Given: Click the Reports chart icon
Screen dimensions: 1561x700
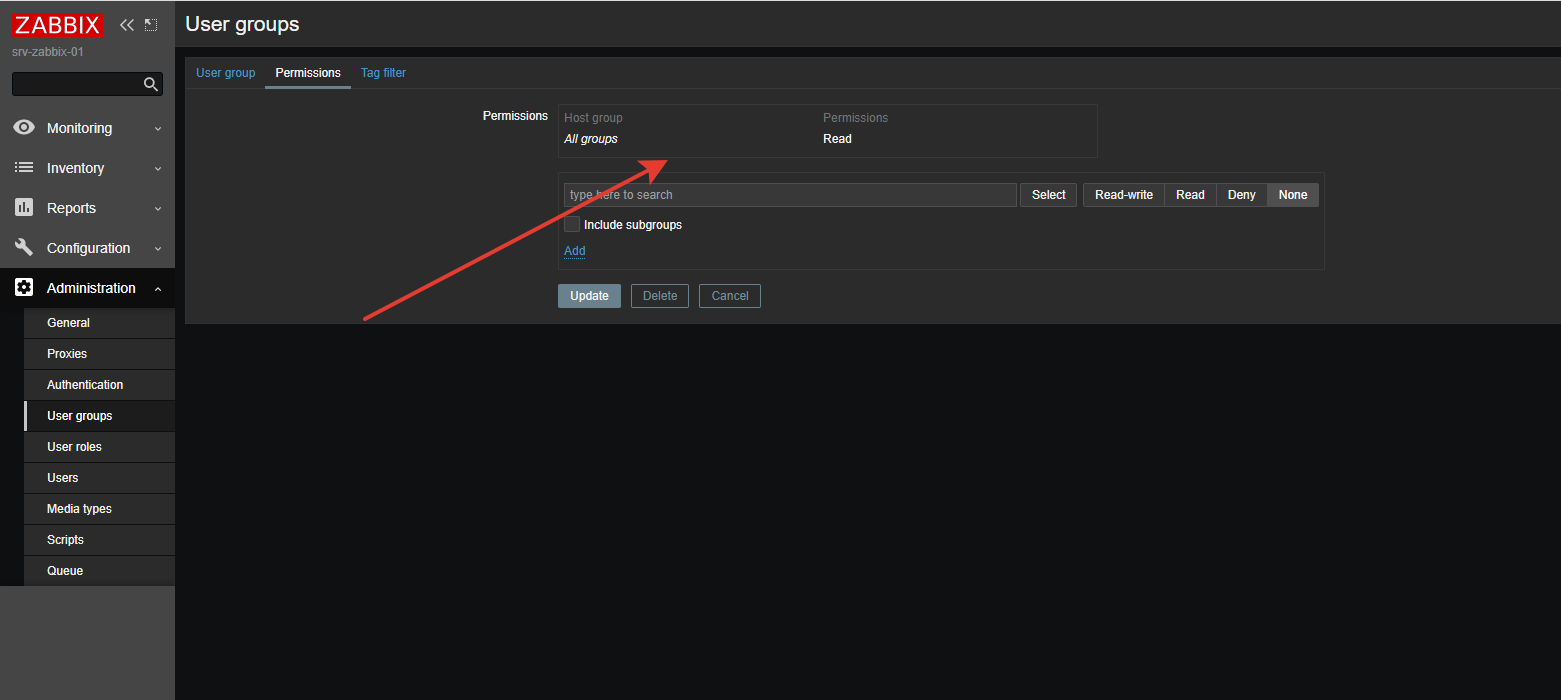Looking at the screenshot, I should coord(24,208).
